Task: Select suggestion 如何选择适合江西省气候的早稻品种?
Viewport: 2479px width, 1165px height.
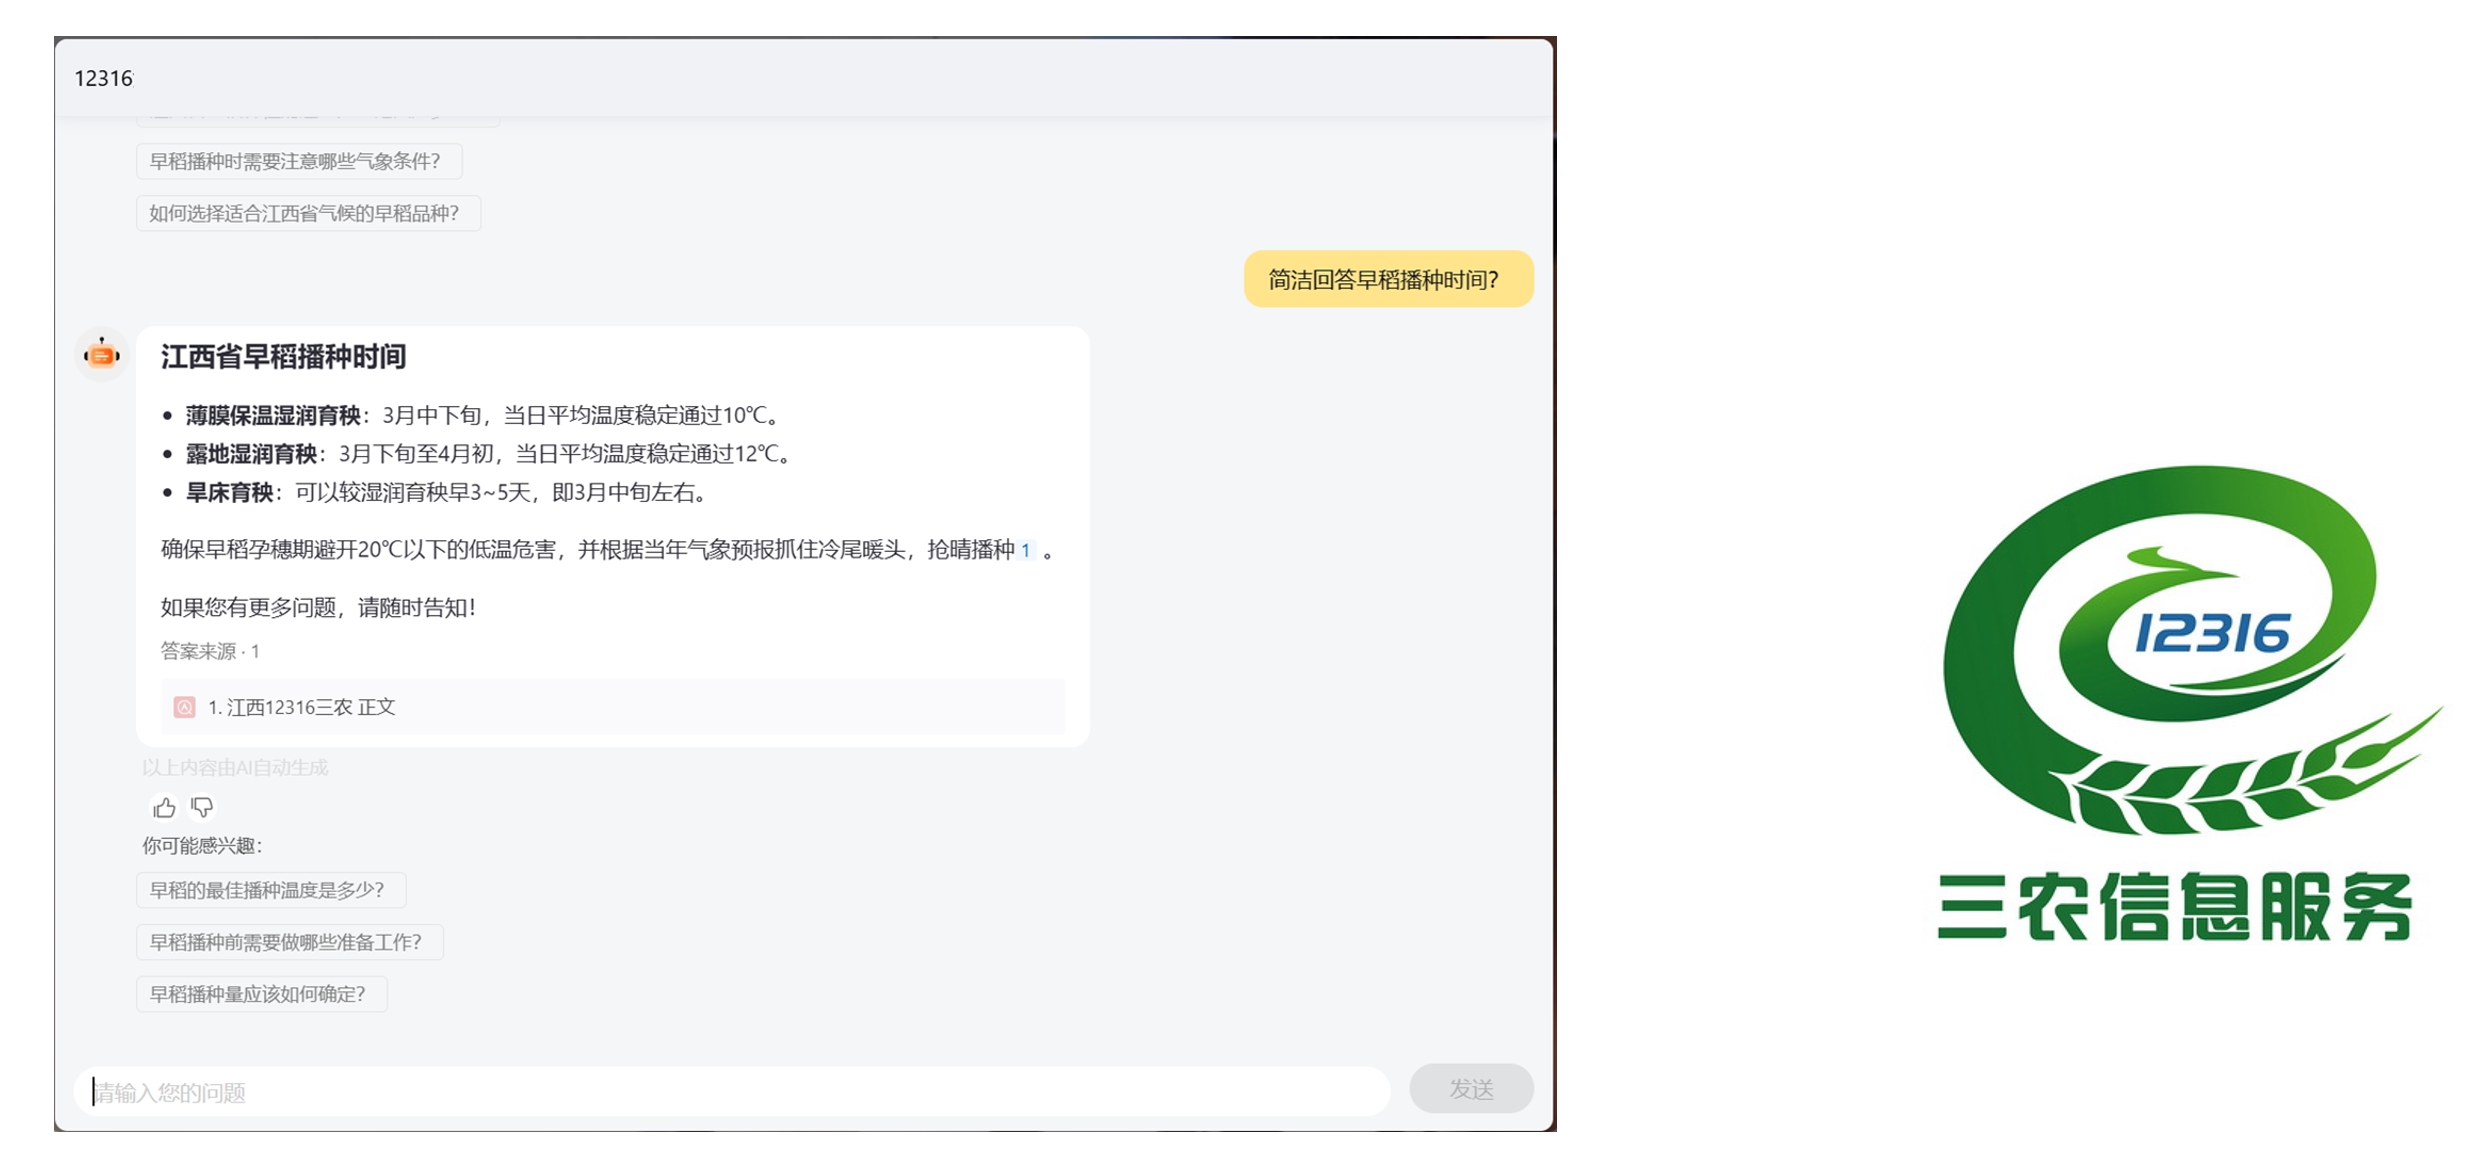Action: tap(309, 213)
